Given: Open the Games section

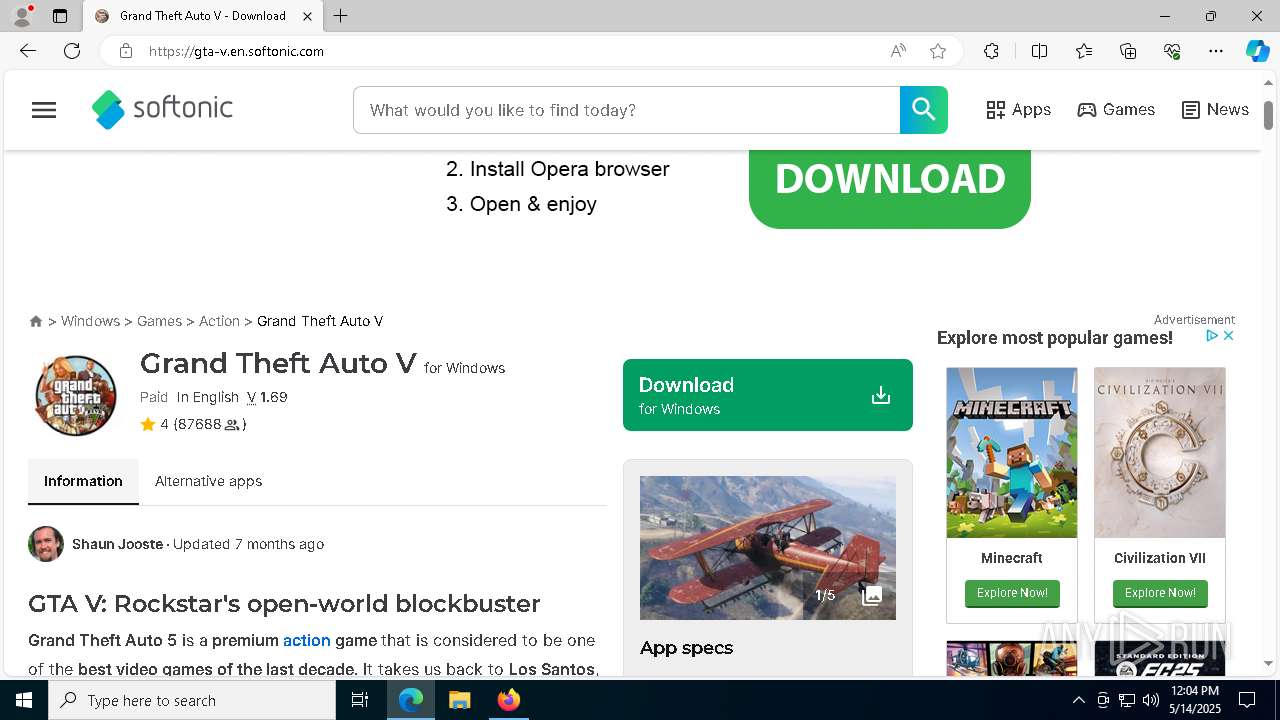Looking at the screenshot, I should (1116, 110).
